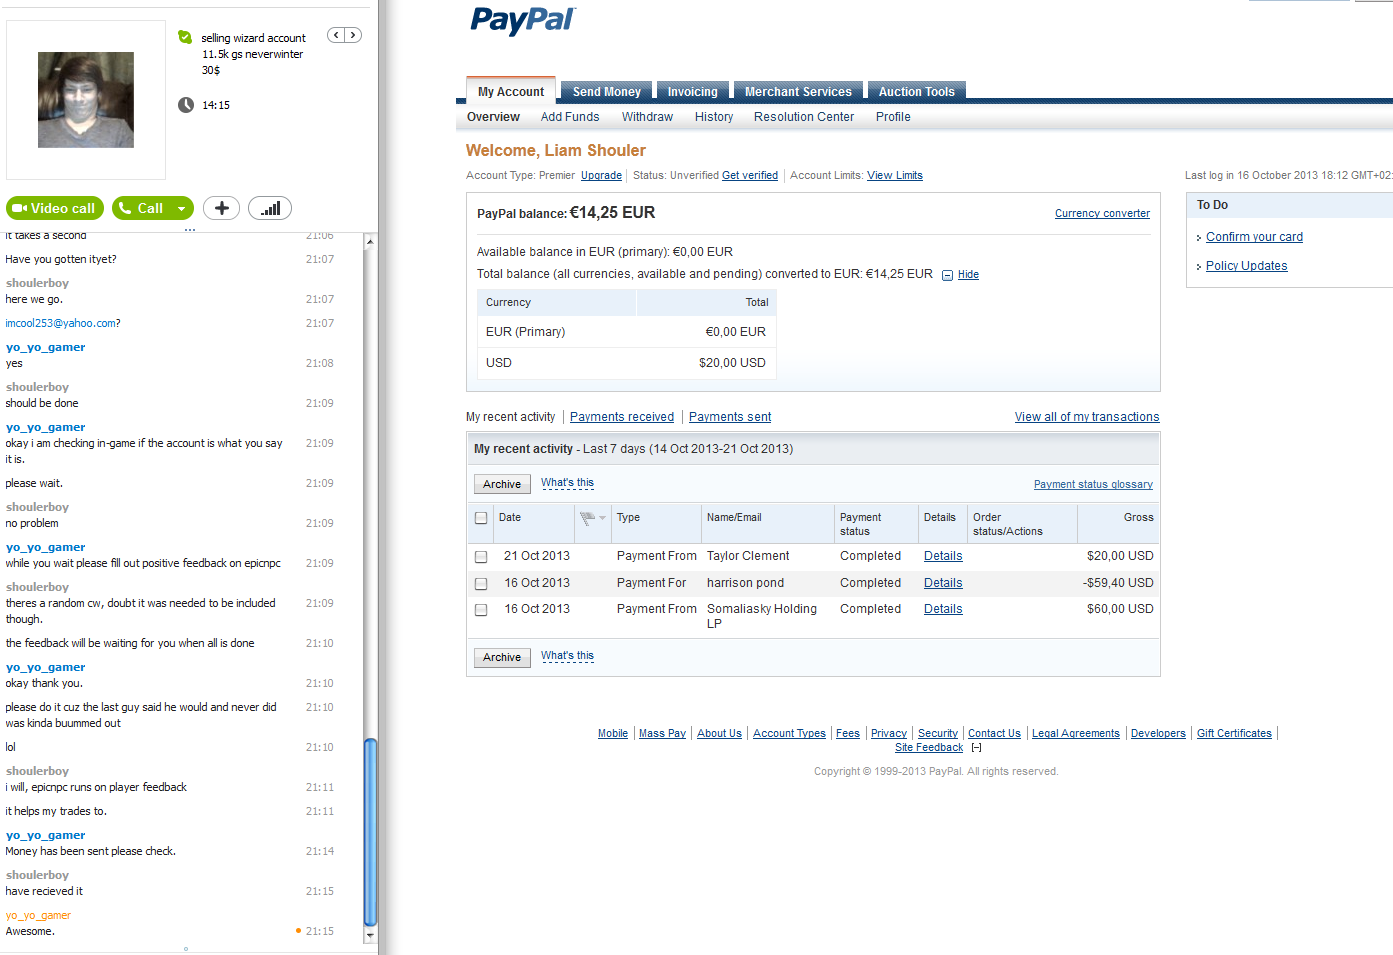The width and height of the screenshot is (1393, 955).
Task: Open the History submenu
Action: coord(714,117)
